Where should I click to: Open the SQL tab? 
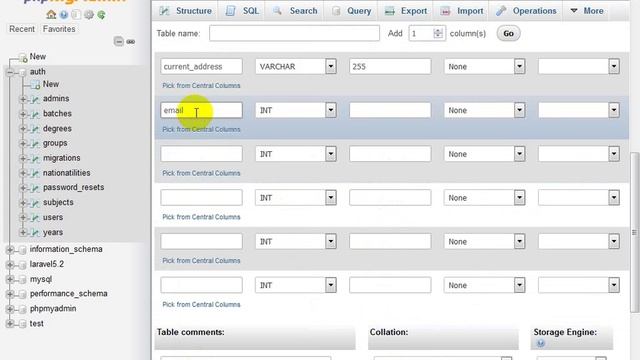click(x=243, y=11)
